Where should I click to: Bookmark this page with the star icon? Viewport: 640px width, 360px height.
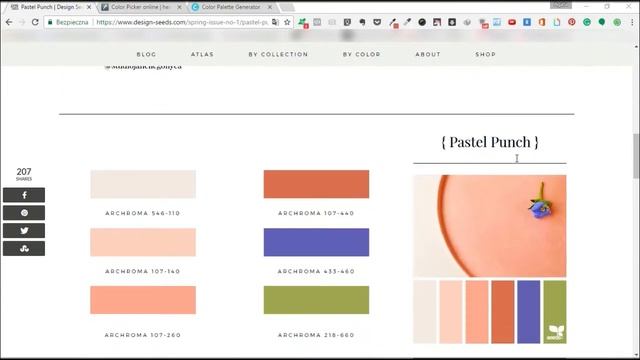[287, 22]
